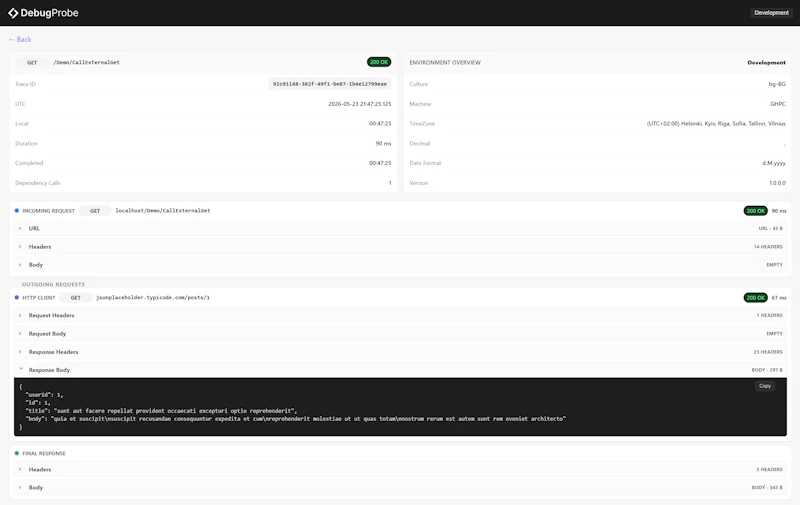Click the GET method pill beside /Demo/CallExternalGet

coord(32,63)
